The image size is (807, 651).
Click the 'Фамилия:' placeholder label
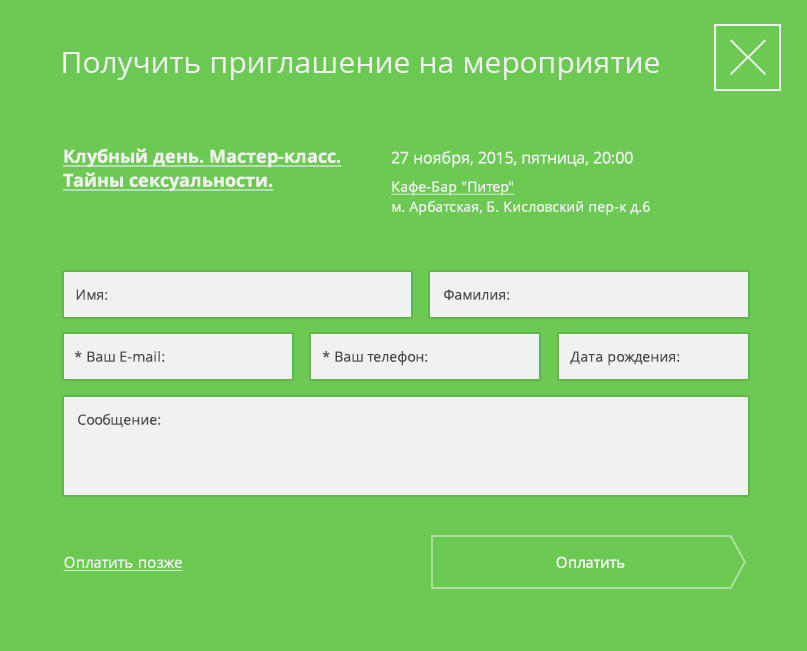(x=477, y=295)
